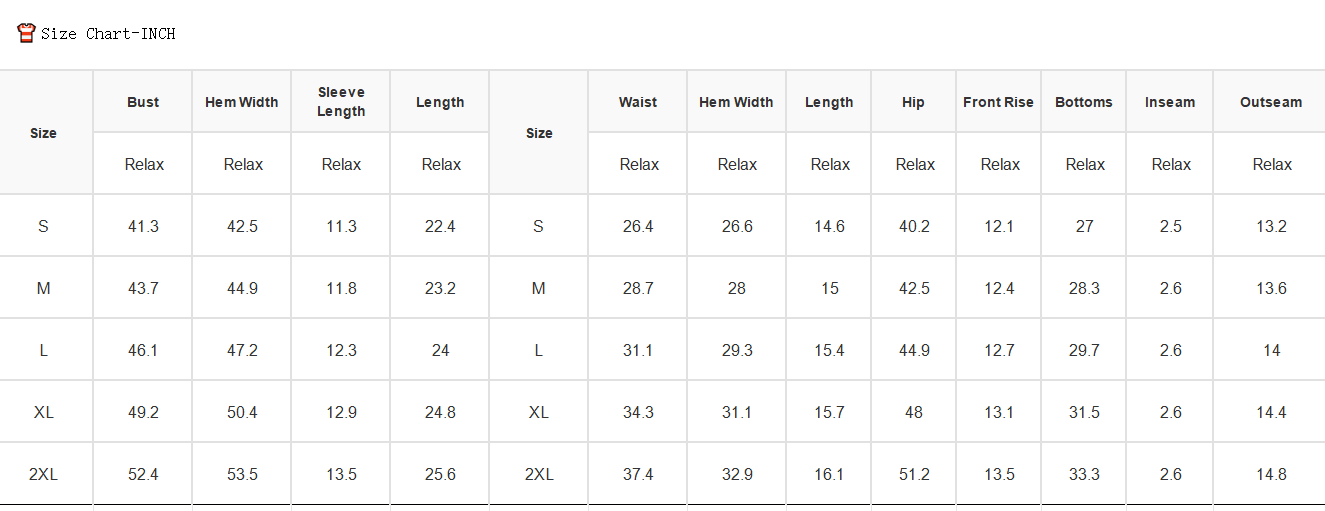
Task: Click the size M waist value 28.7
Action: pyautogui.click(x=638, y=288)
